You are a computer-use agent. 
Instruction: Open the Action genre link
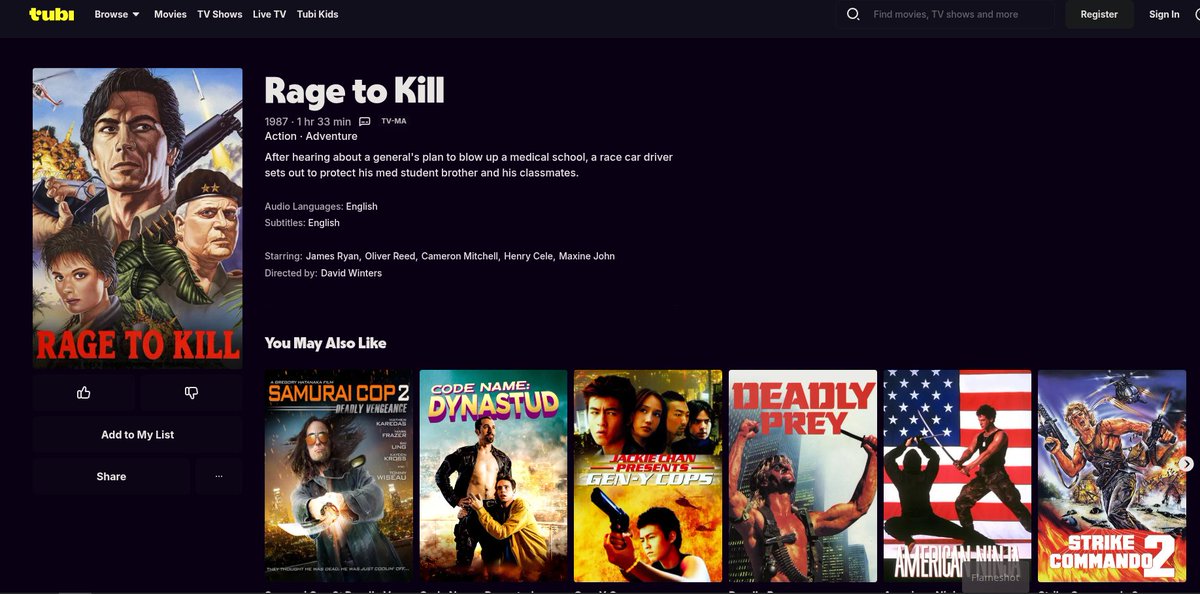281,136
